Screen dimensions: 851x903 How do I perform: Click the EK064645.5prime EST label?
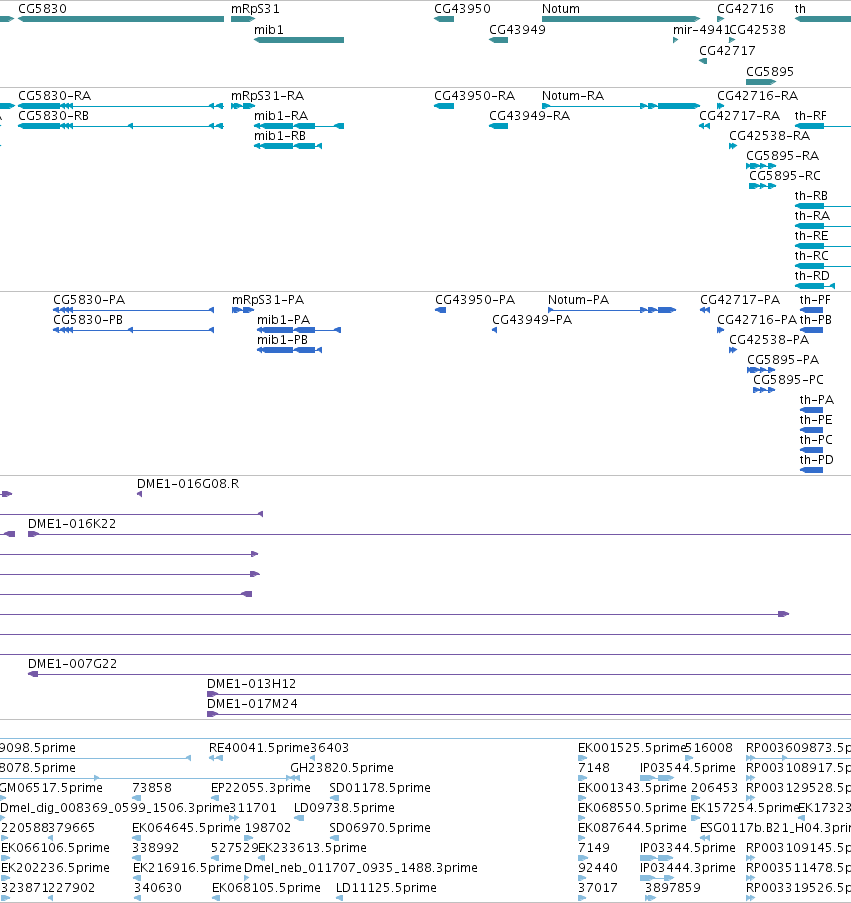point(187,828)
